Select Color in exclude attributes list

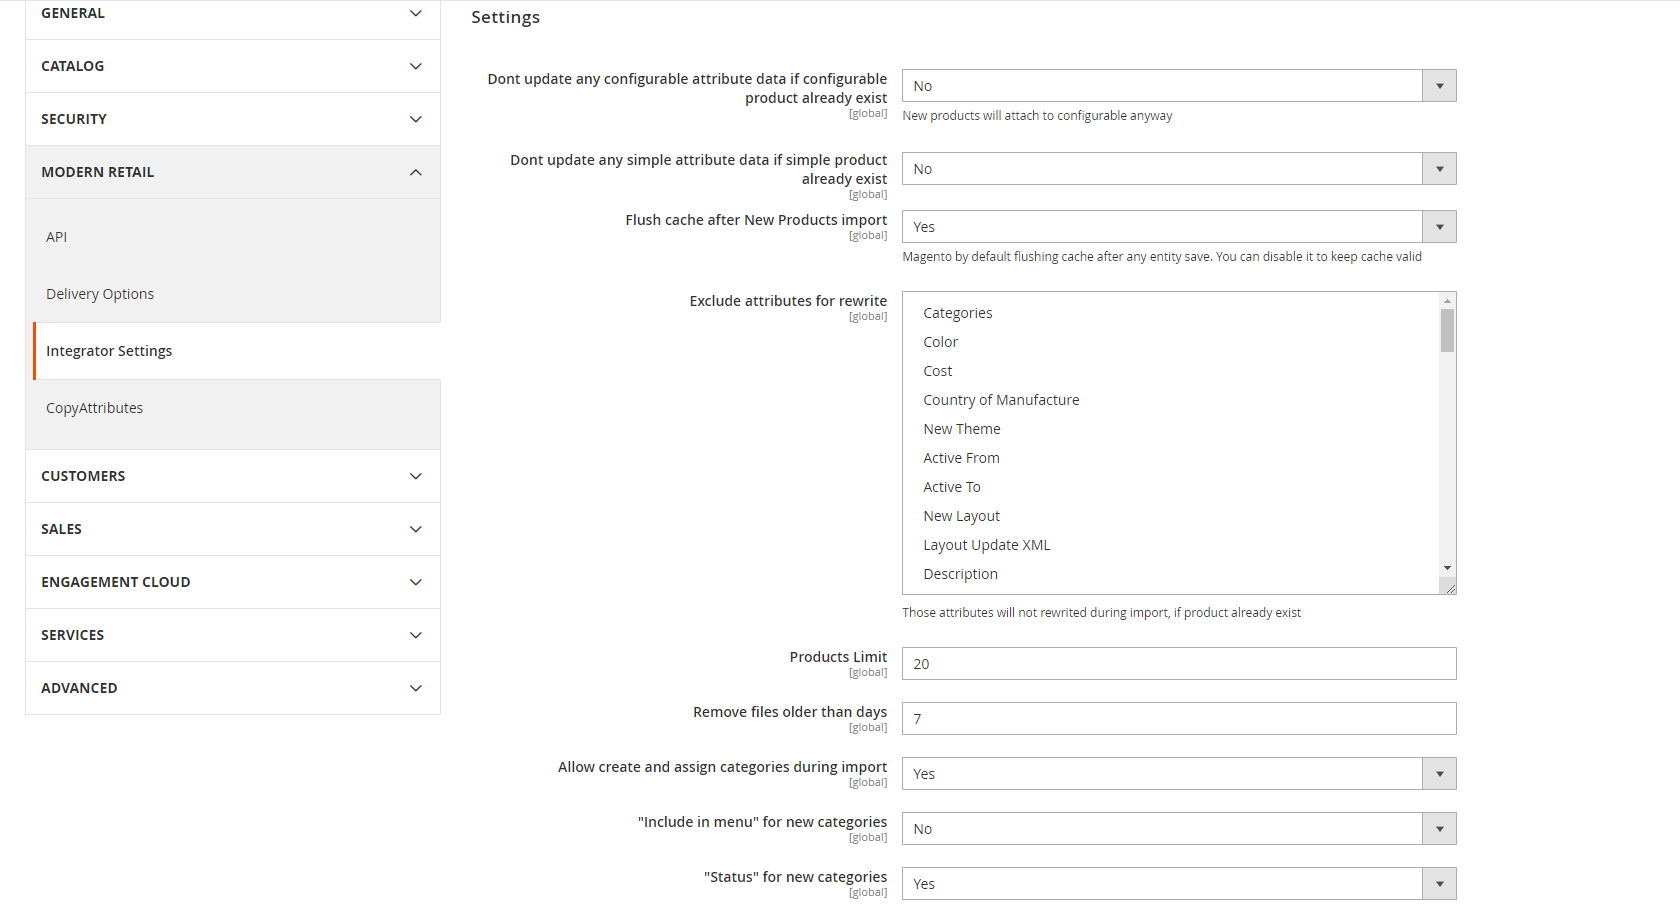coord(1171,342)
